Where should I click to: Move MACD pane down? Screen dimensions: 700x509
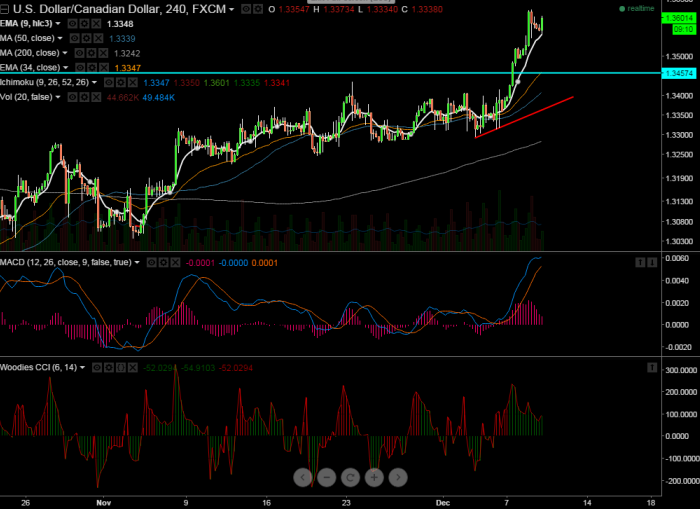coord(652,263)
